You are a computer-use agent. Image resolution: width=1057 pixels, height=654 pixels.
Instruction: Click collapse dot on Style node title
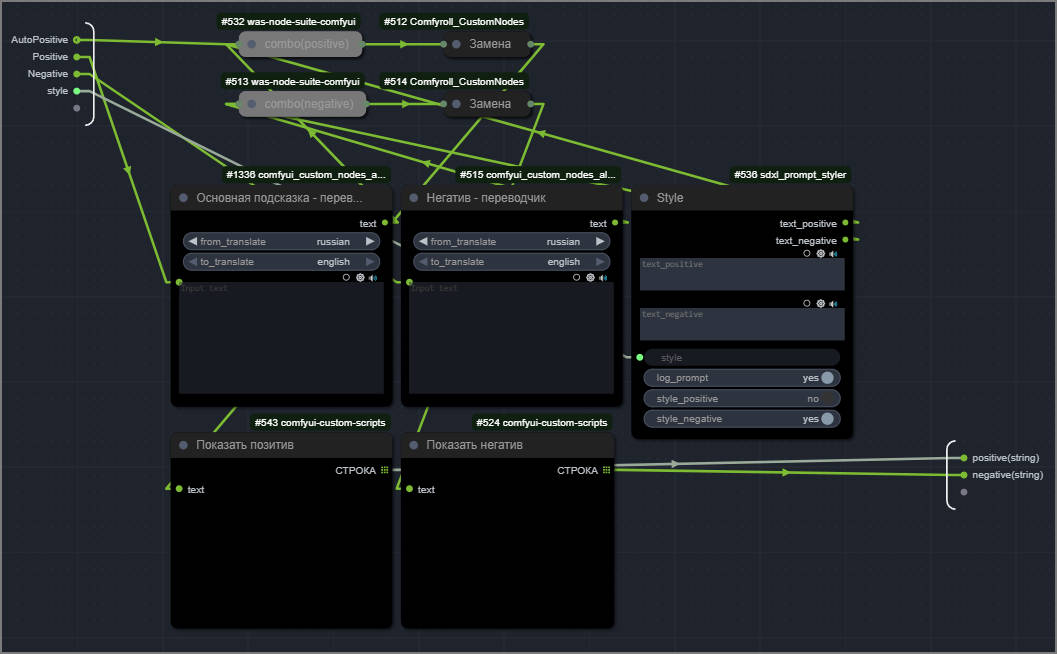click(644, 198)
